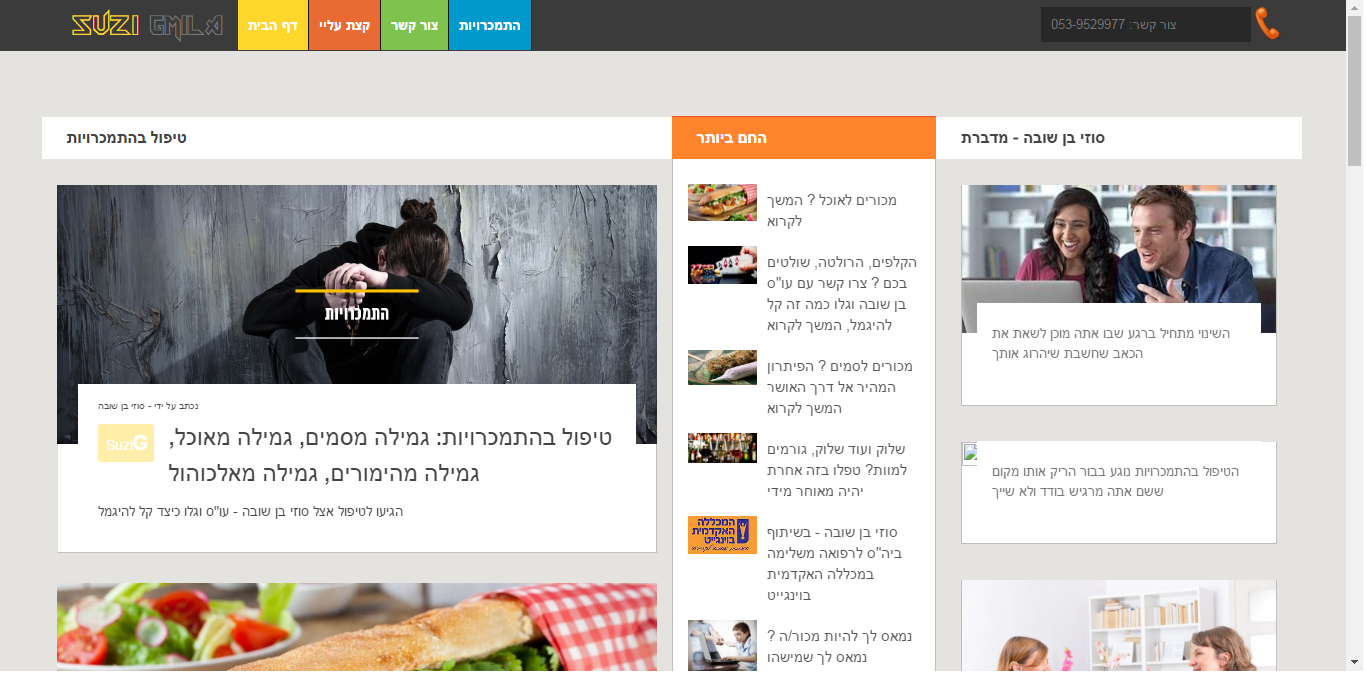Viewport: 1366px width, 674px height.
Task: Open the green צור קשר menu item
Action: point(414,25)
